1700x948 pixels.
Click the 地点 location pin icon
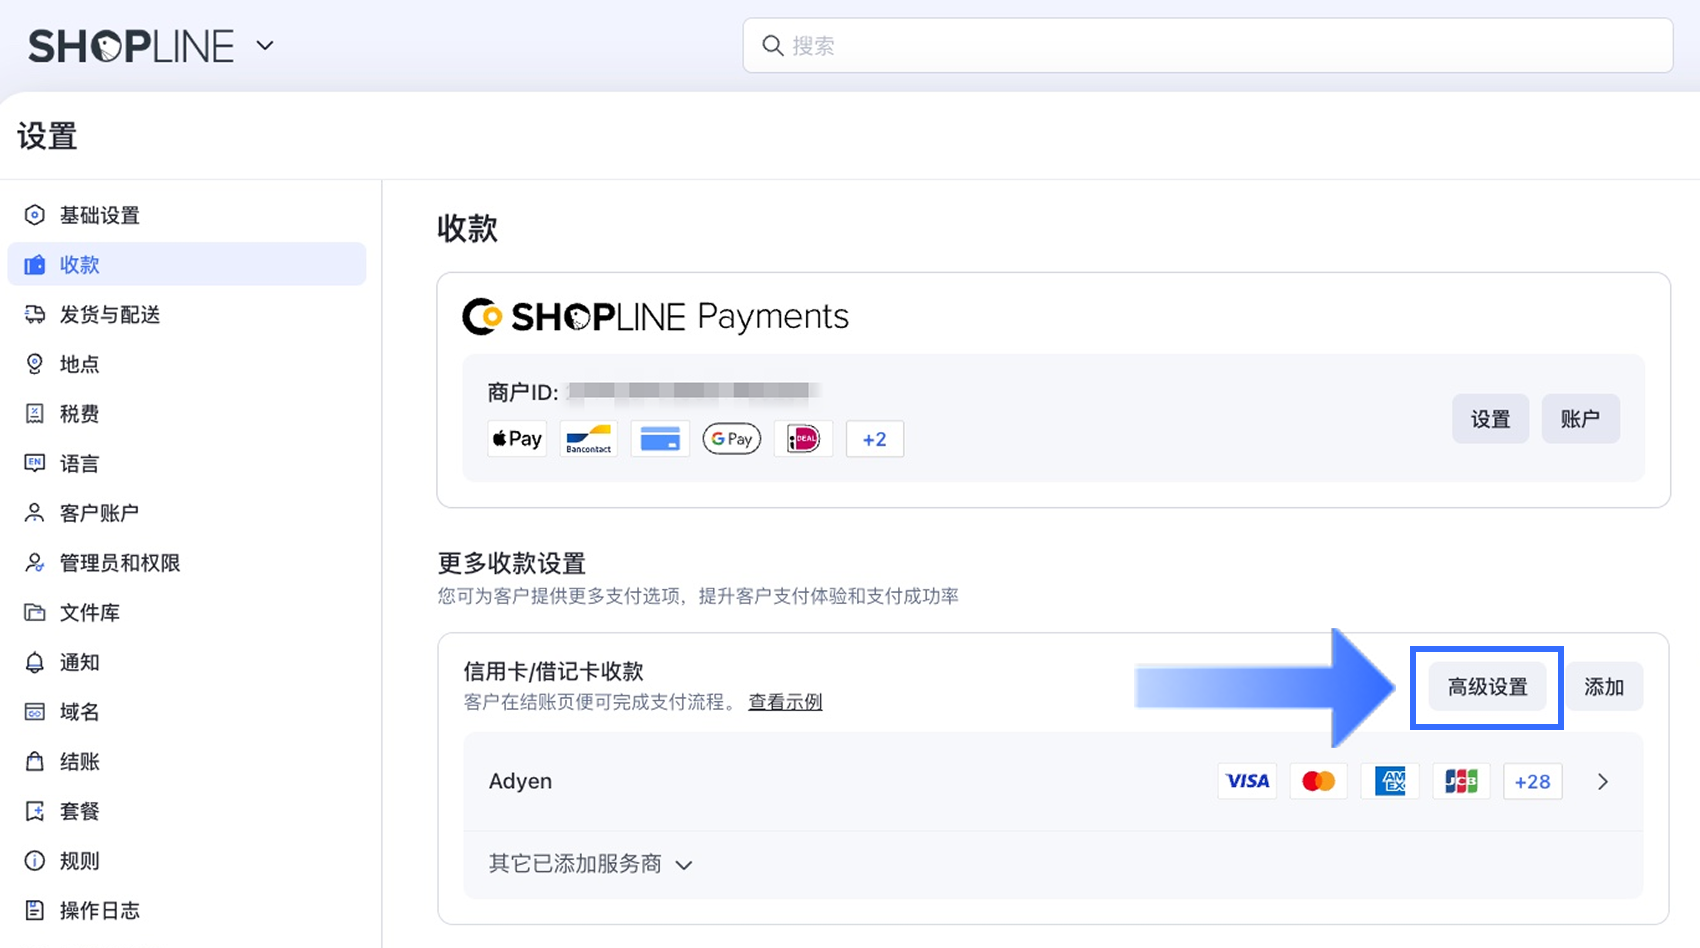tap(35, 364)
